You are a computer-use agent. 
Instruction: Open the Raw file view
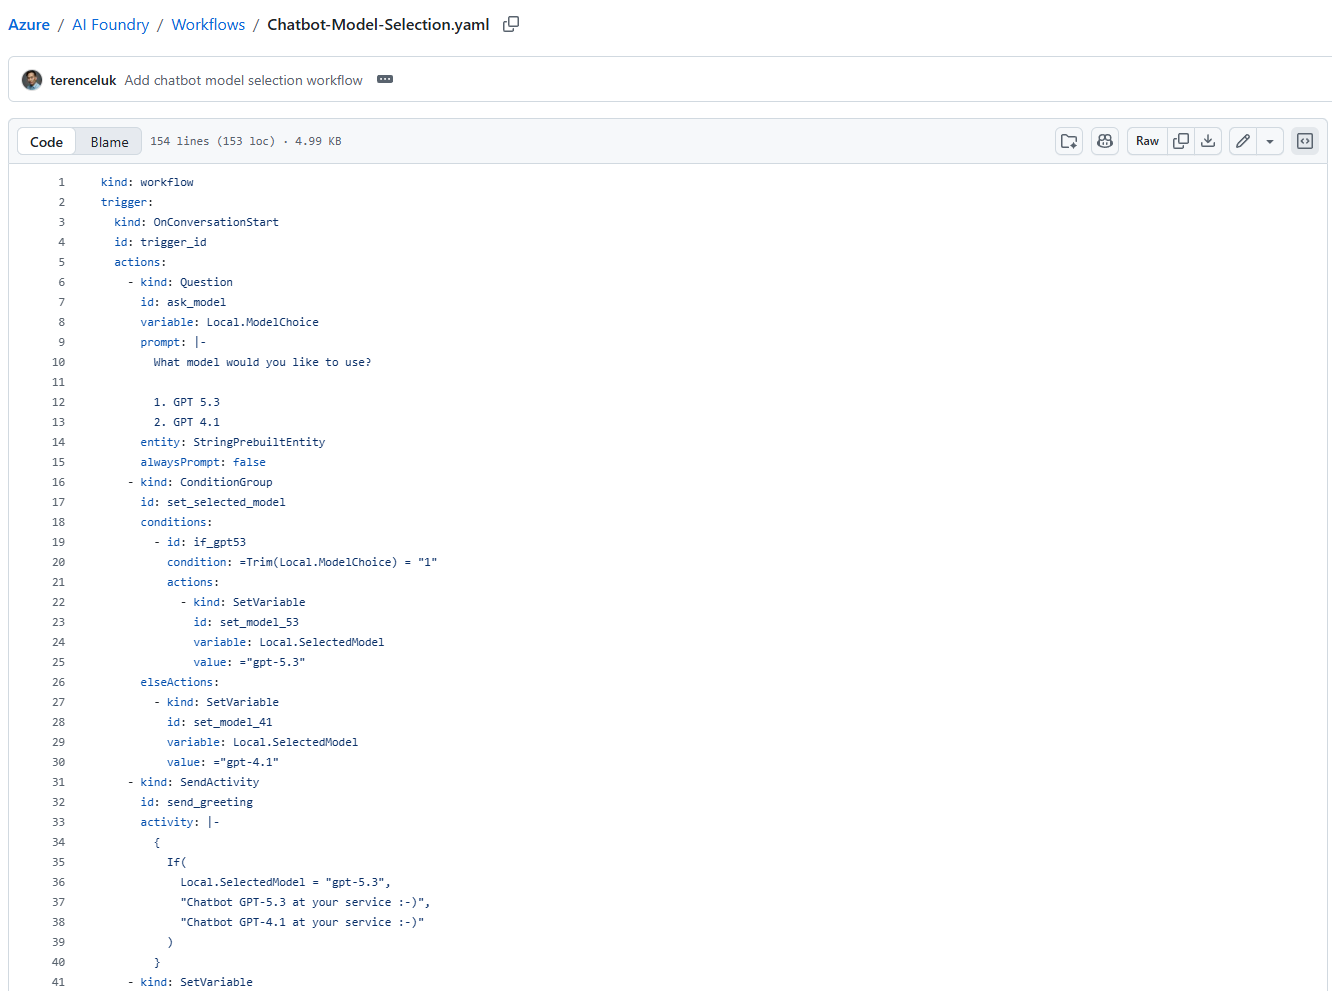(1147, 141)
